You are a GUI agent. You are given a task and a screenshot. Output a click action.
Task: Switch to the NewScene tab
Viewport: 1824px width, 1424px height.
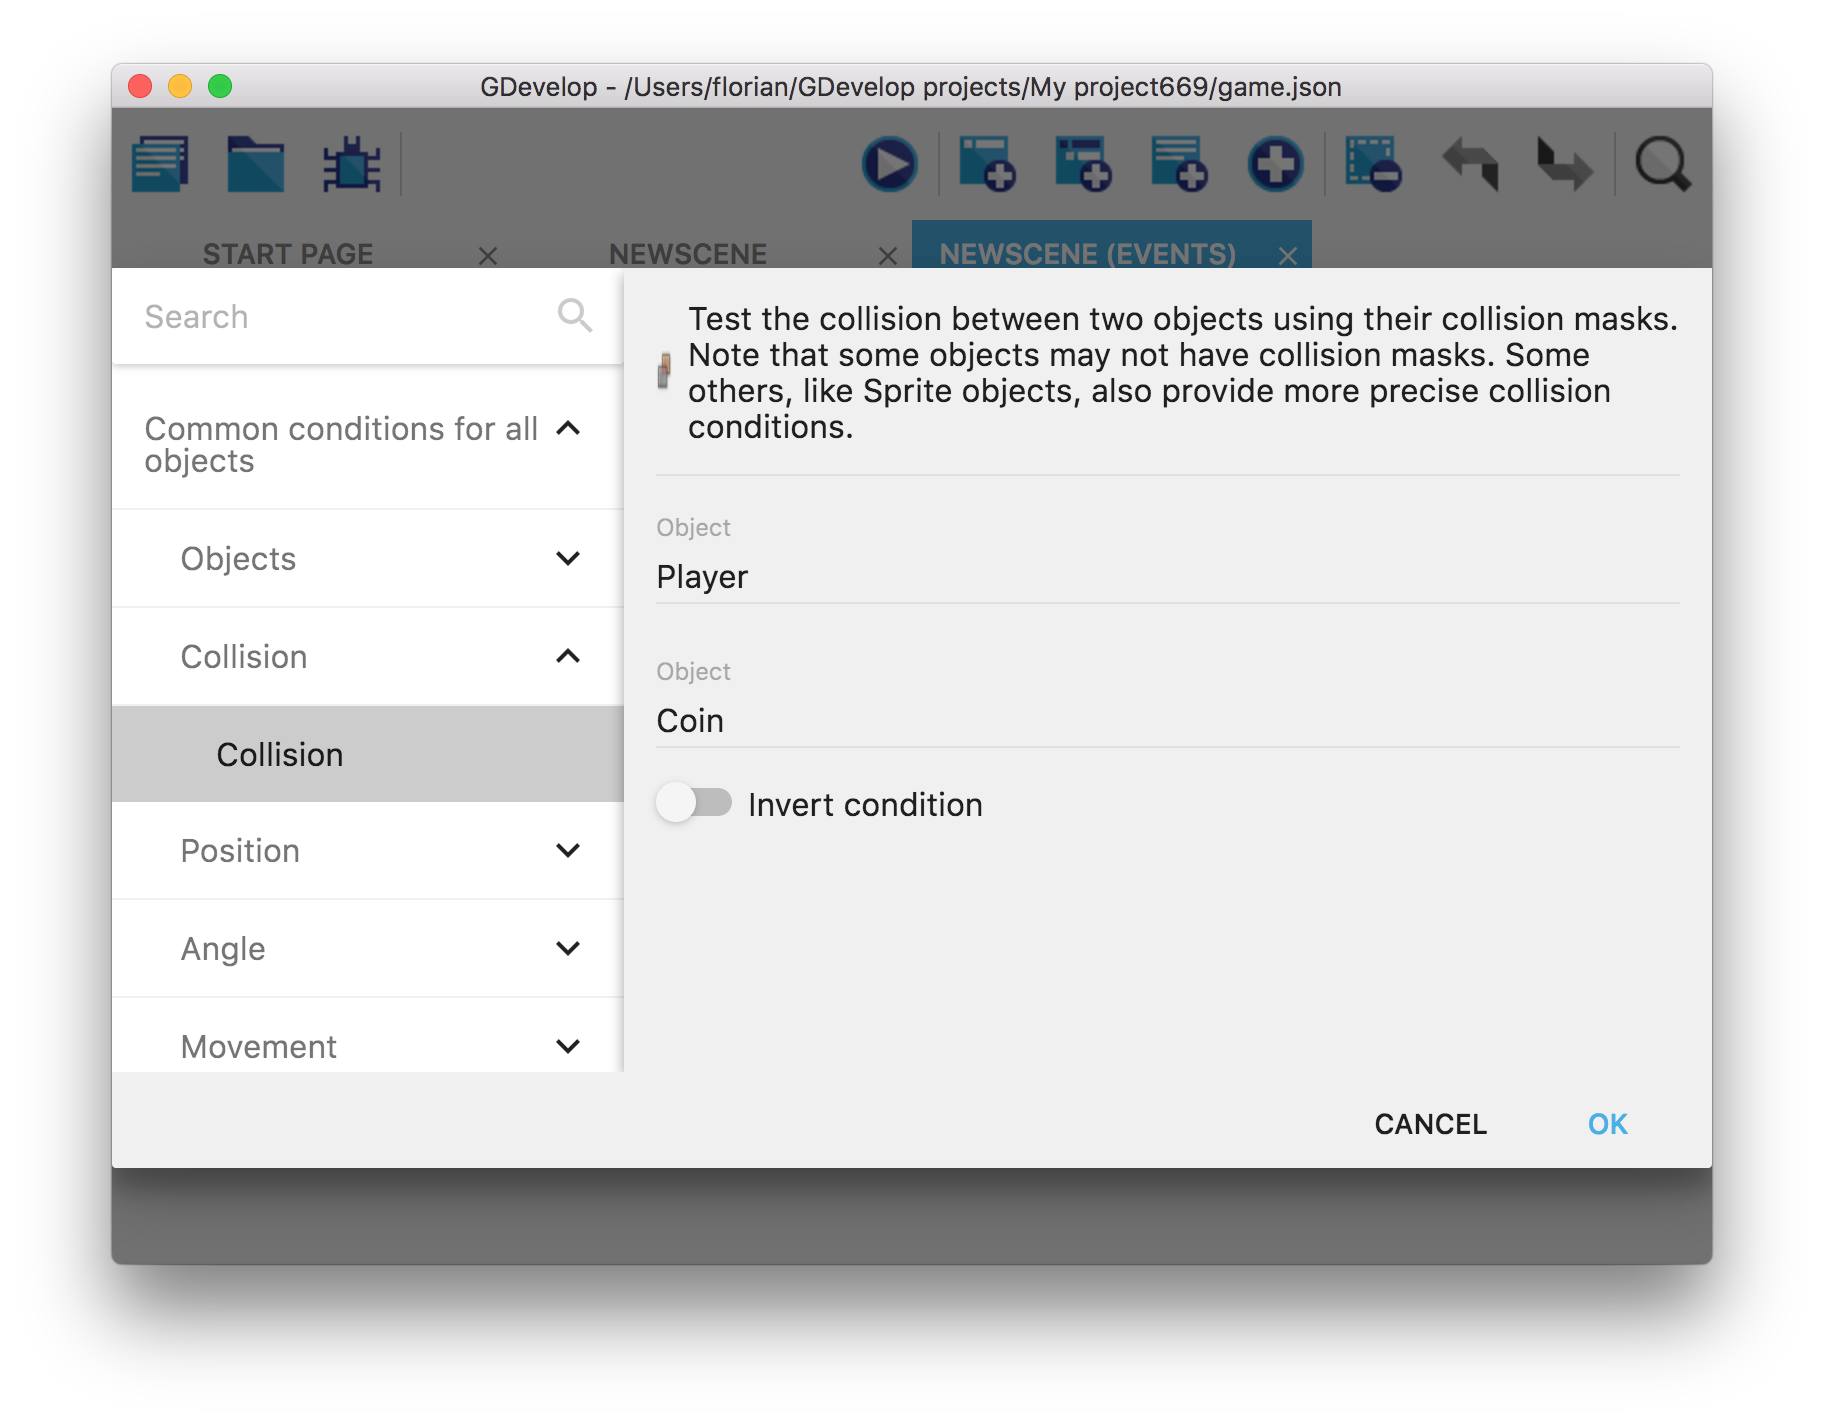688,254
